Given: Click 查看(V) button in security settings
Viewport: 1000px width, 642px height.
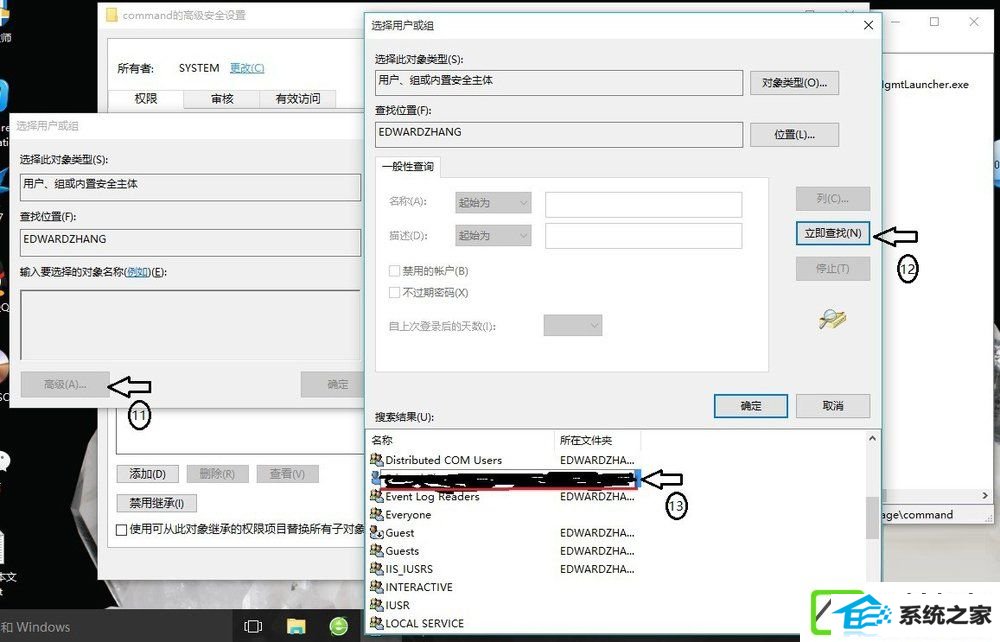Looking at the screenshot, I should 287,474.
